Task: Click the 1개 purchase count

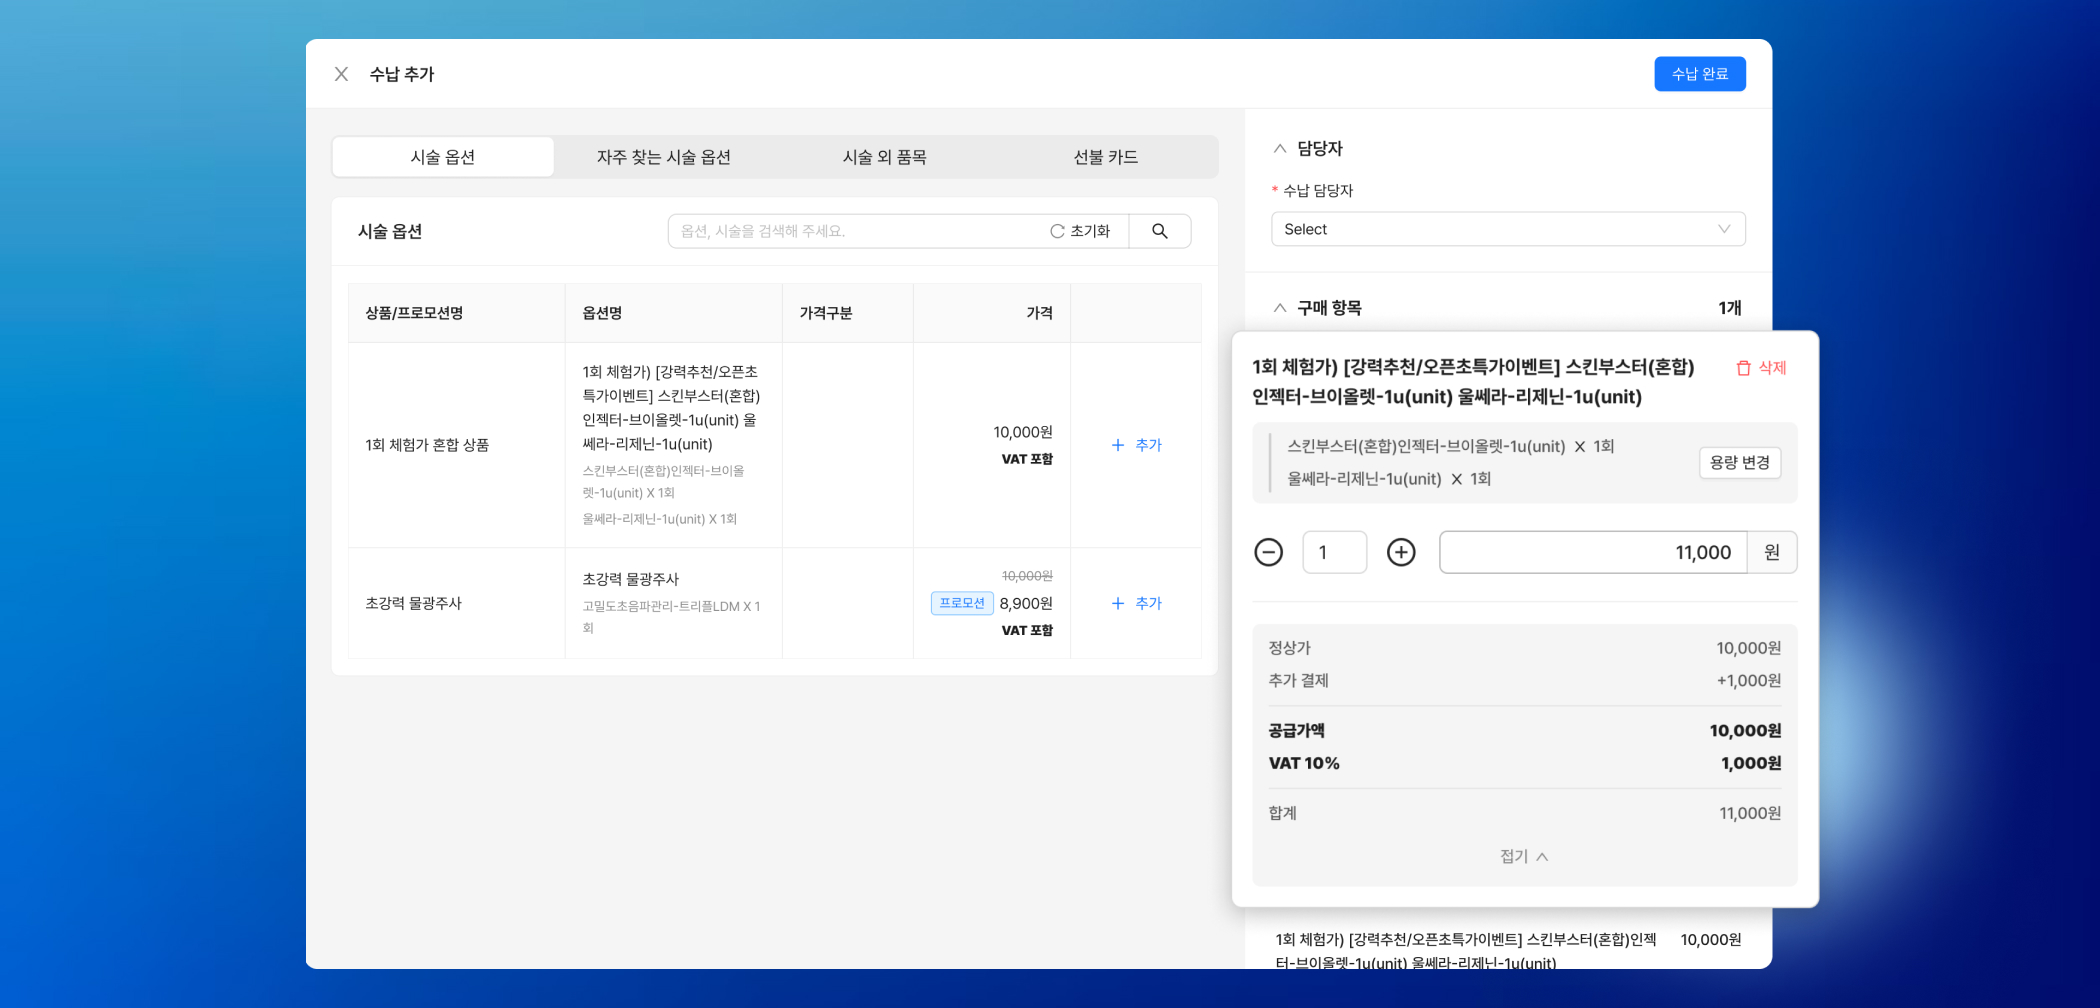Action: 1729,308
